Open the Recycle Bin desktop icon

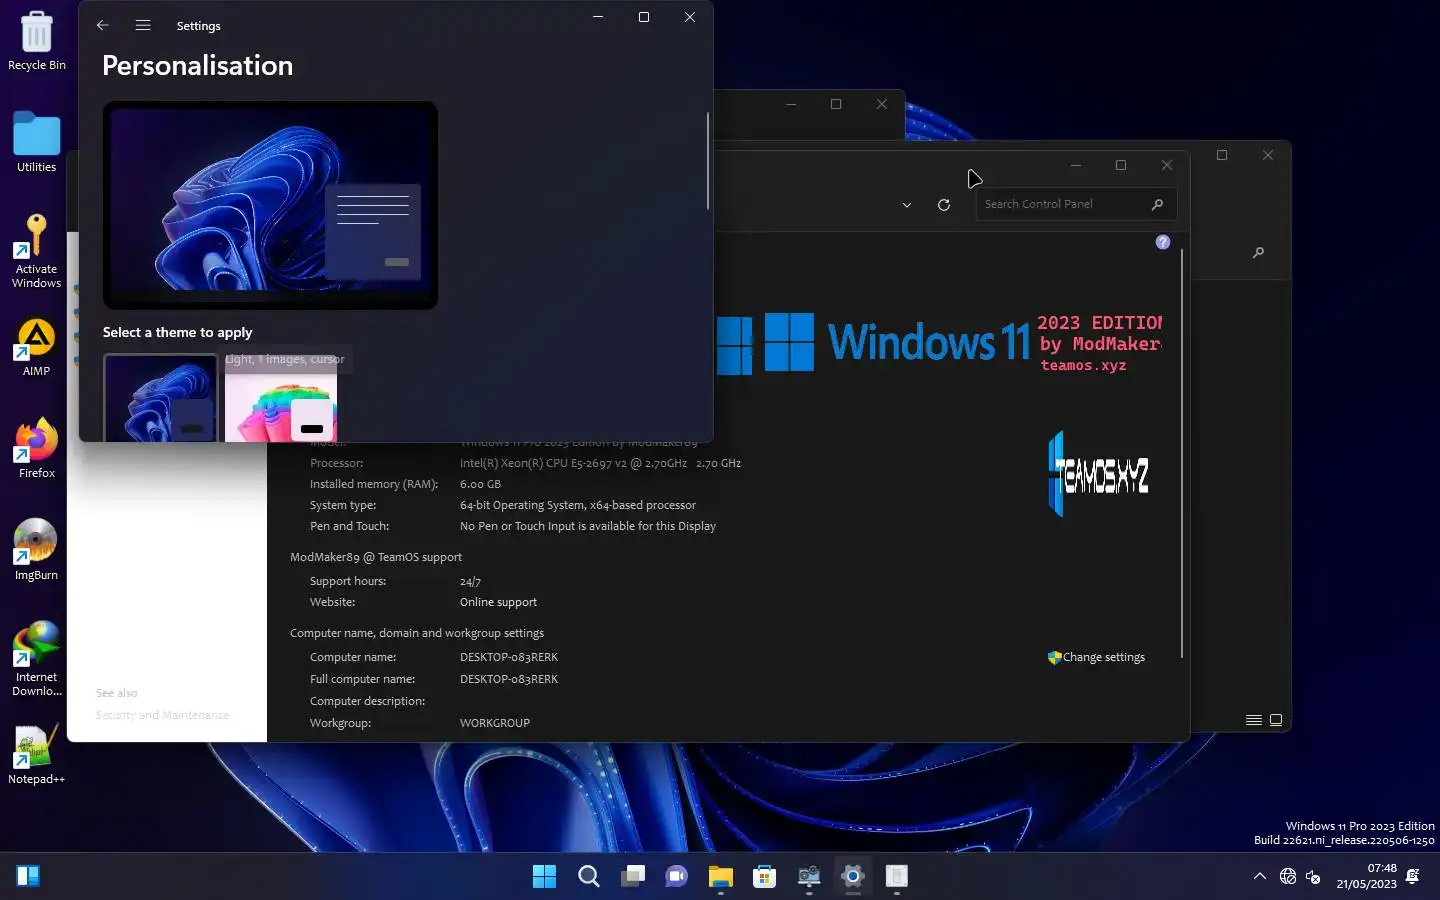click(x=37, y=41)
